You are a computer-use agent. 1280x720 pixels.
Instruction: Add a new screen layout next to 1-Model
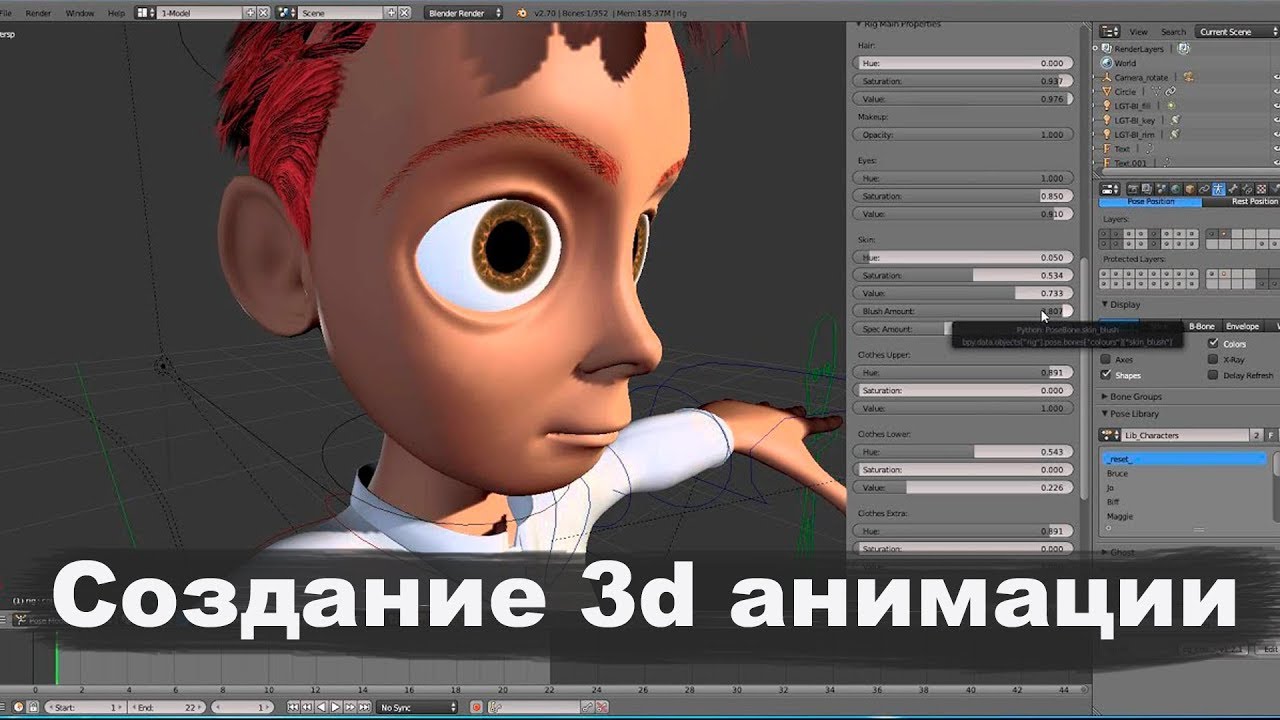[250, 13]
